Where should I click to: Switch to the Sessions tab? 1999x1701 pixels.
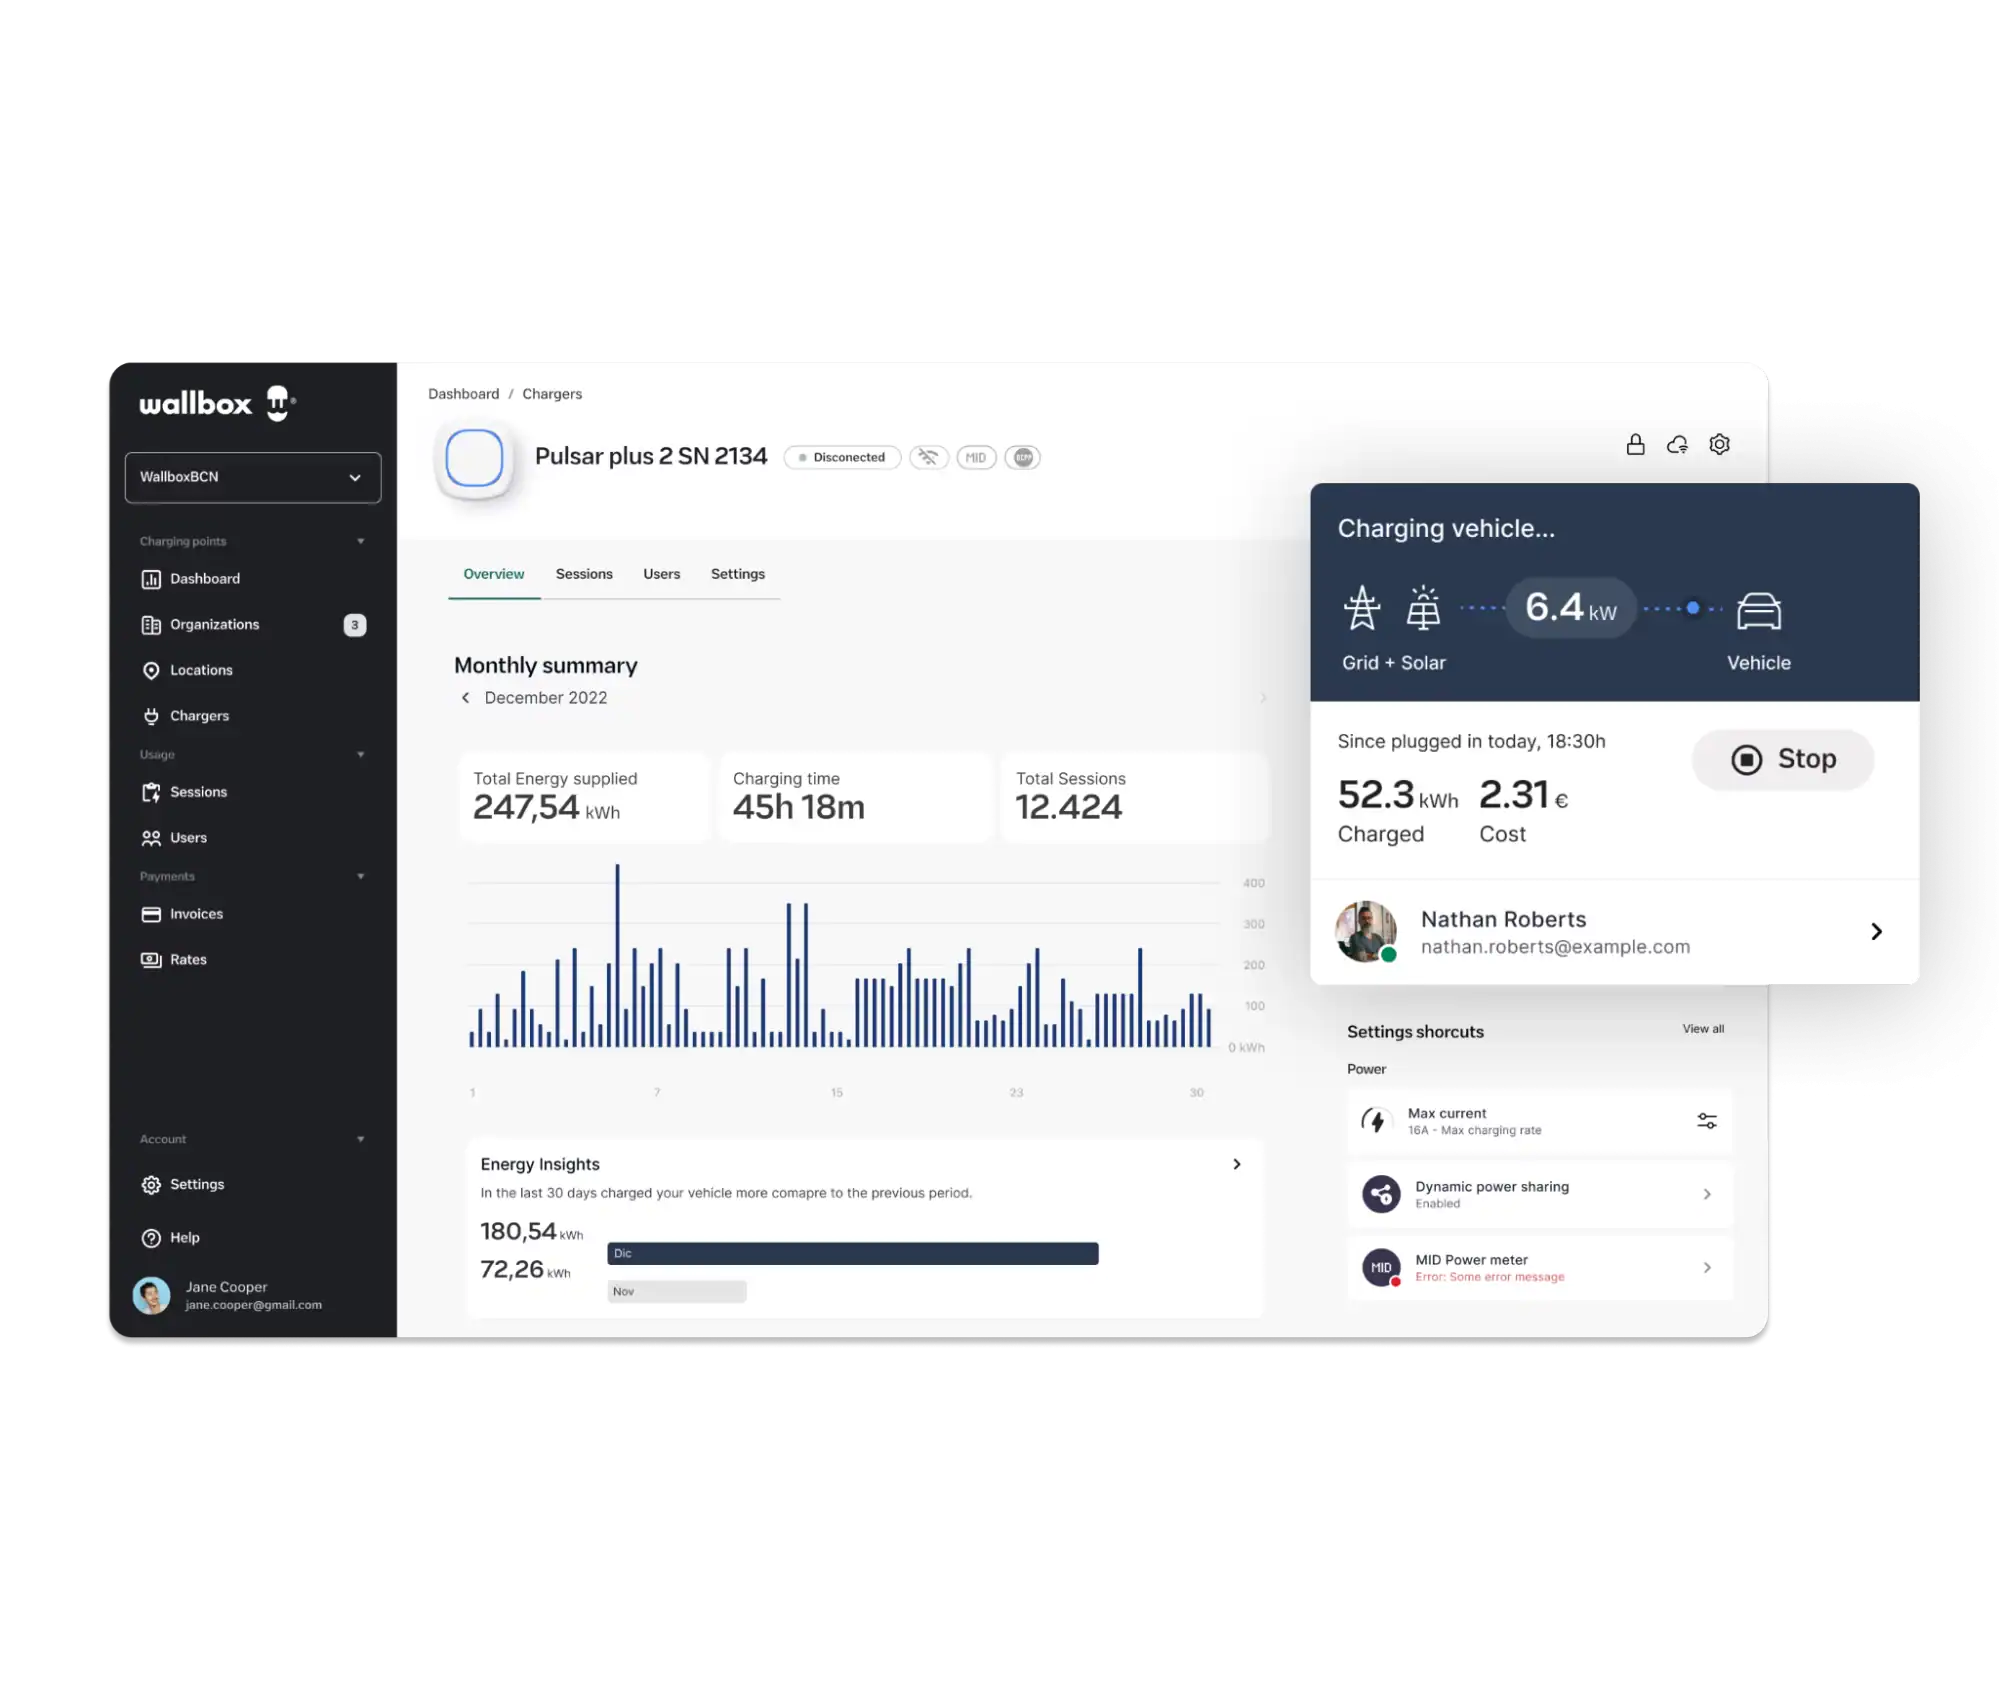click(x=584, y=574)
